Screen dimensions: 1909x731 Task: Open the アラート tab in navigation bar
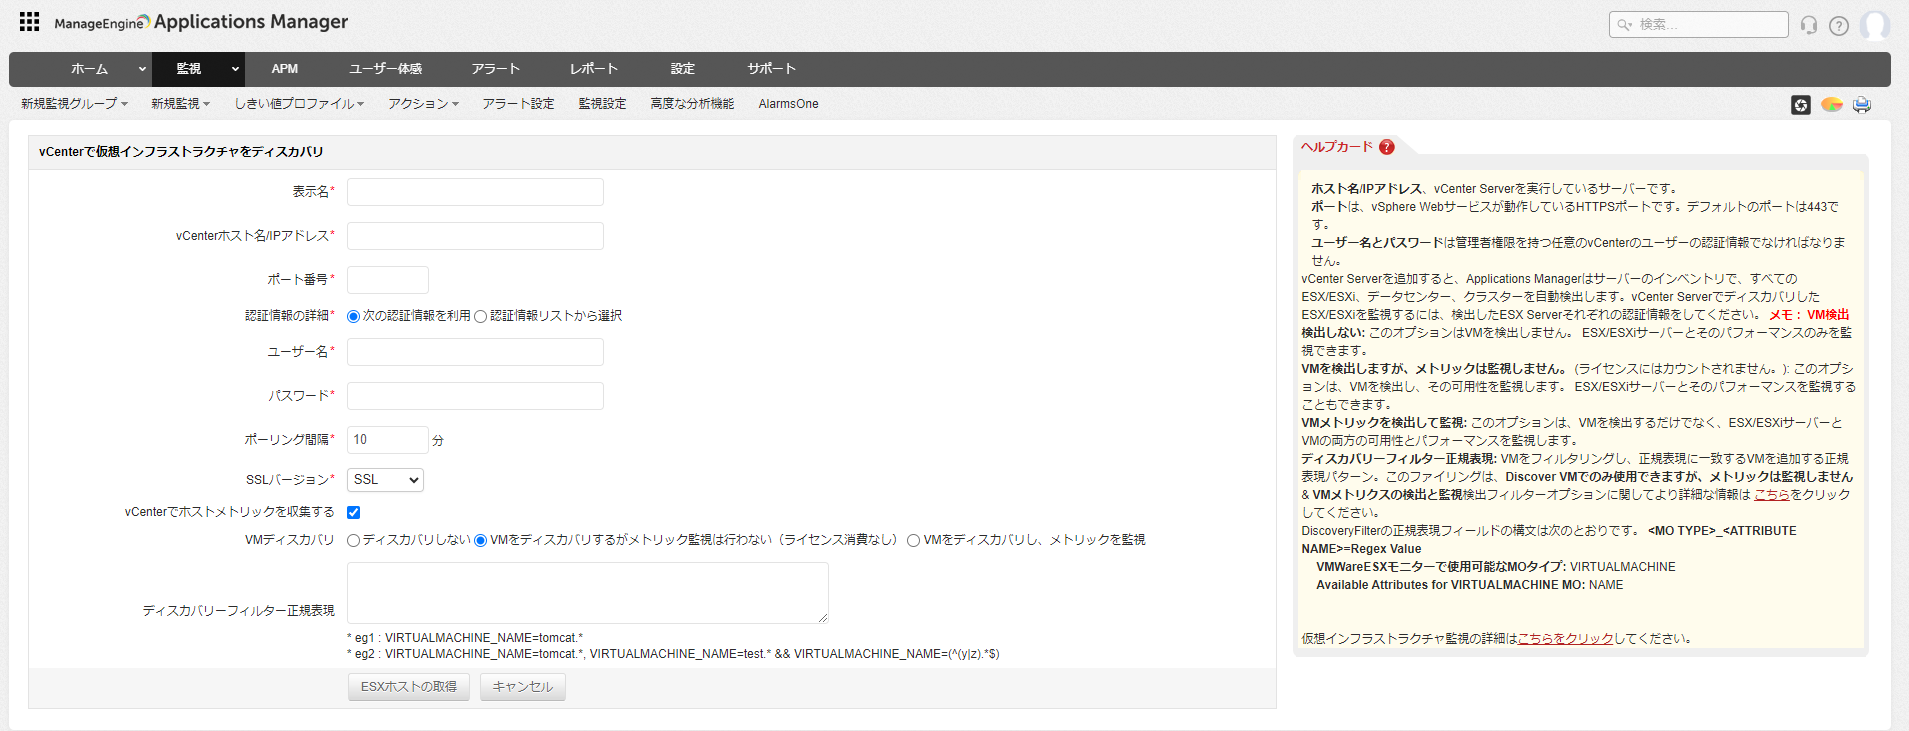pos(495,69)
